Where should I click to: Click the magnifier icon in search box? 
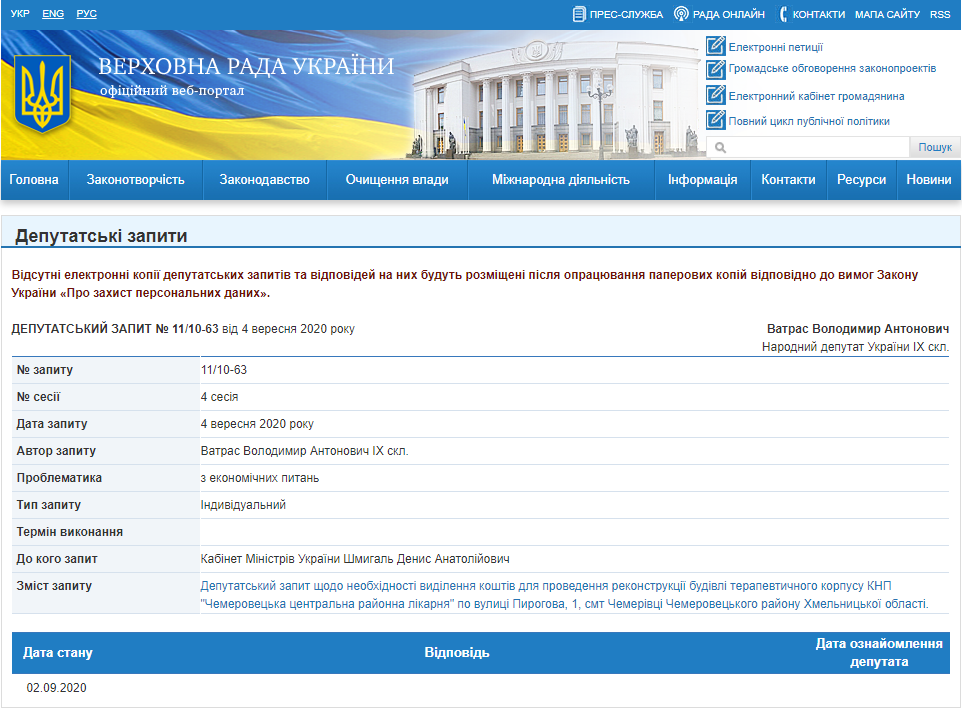tap(720, 148)
